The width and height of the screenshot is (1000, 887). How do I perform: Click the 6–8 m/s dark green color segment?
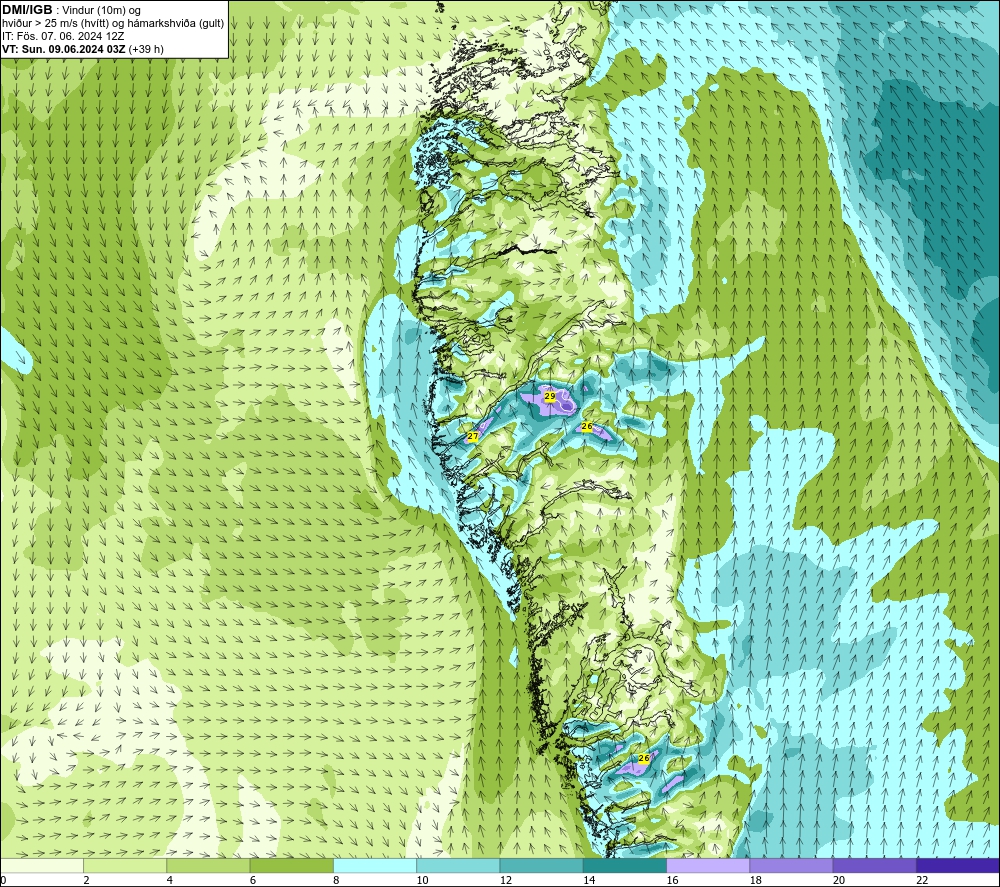point(291,865)
